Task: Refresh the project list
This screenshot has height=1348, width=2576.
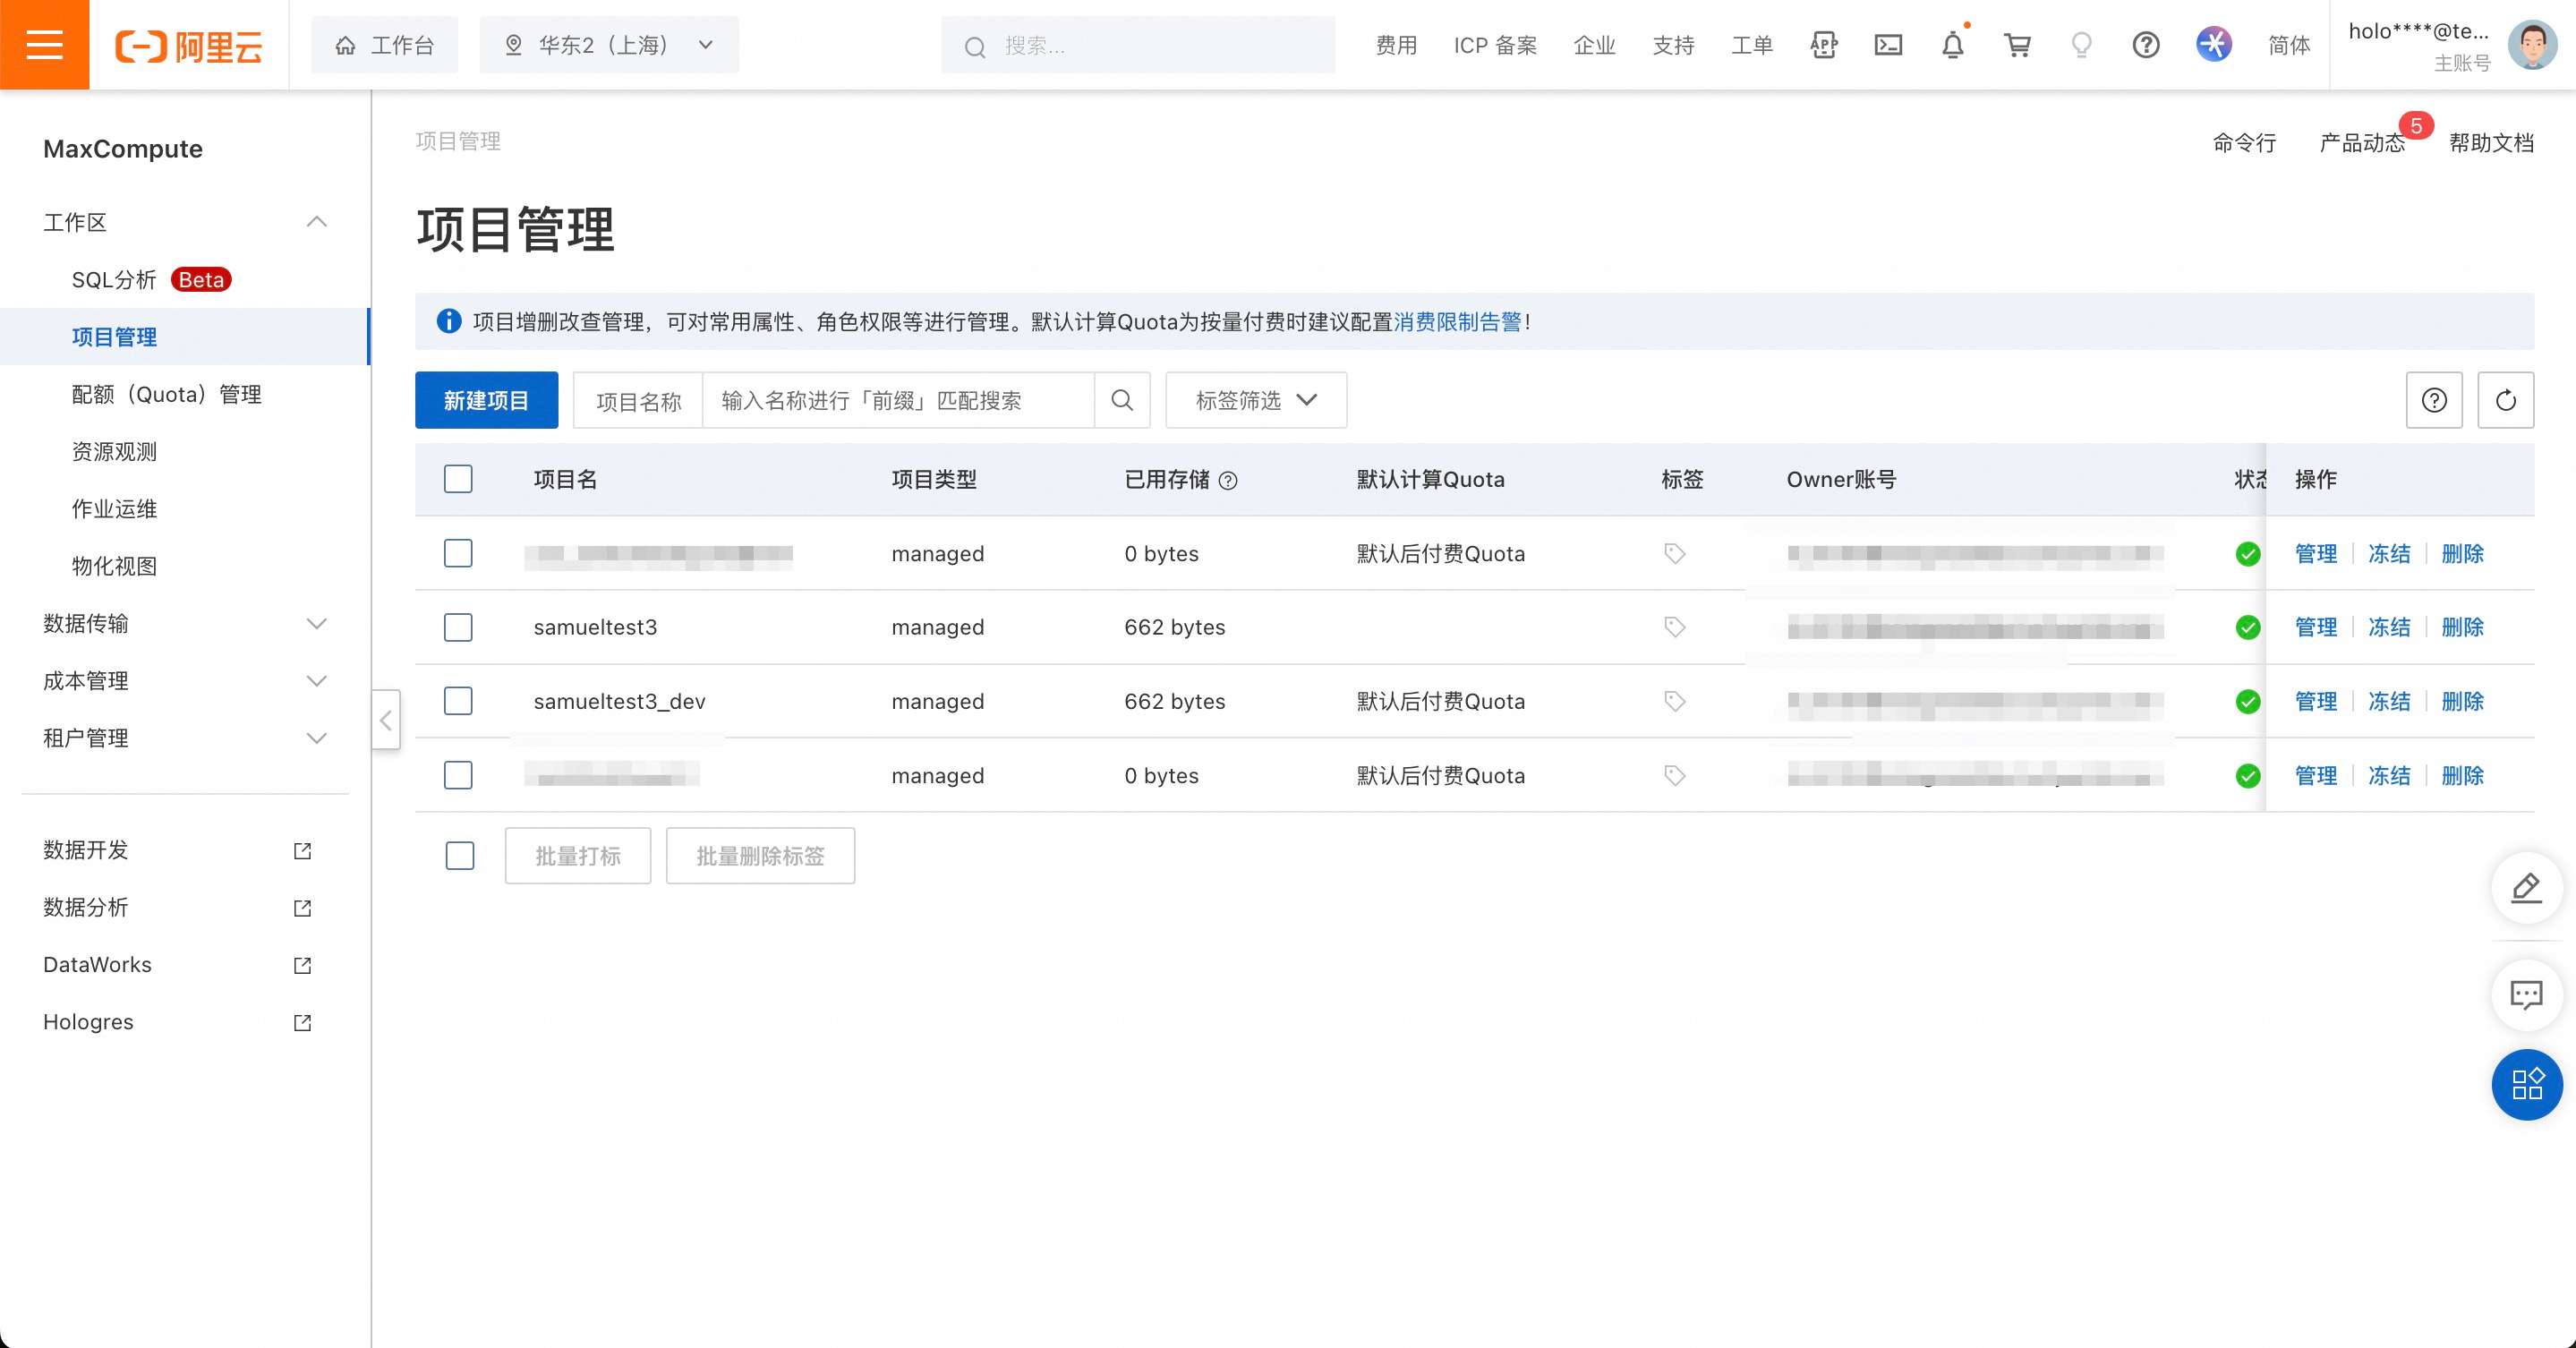Action: pyautogui.click(x=2505, y=400)
